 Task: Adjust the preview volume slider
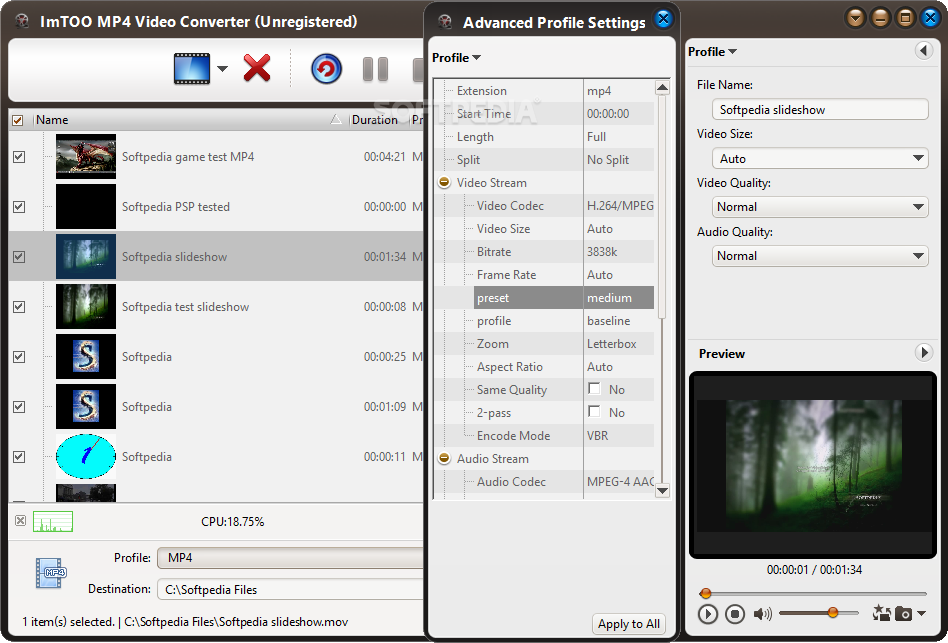pos(833,613)
